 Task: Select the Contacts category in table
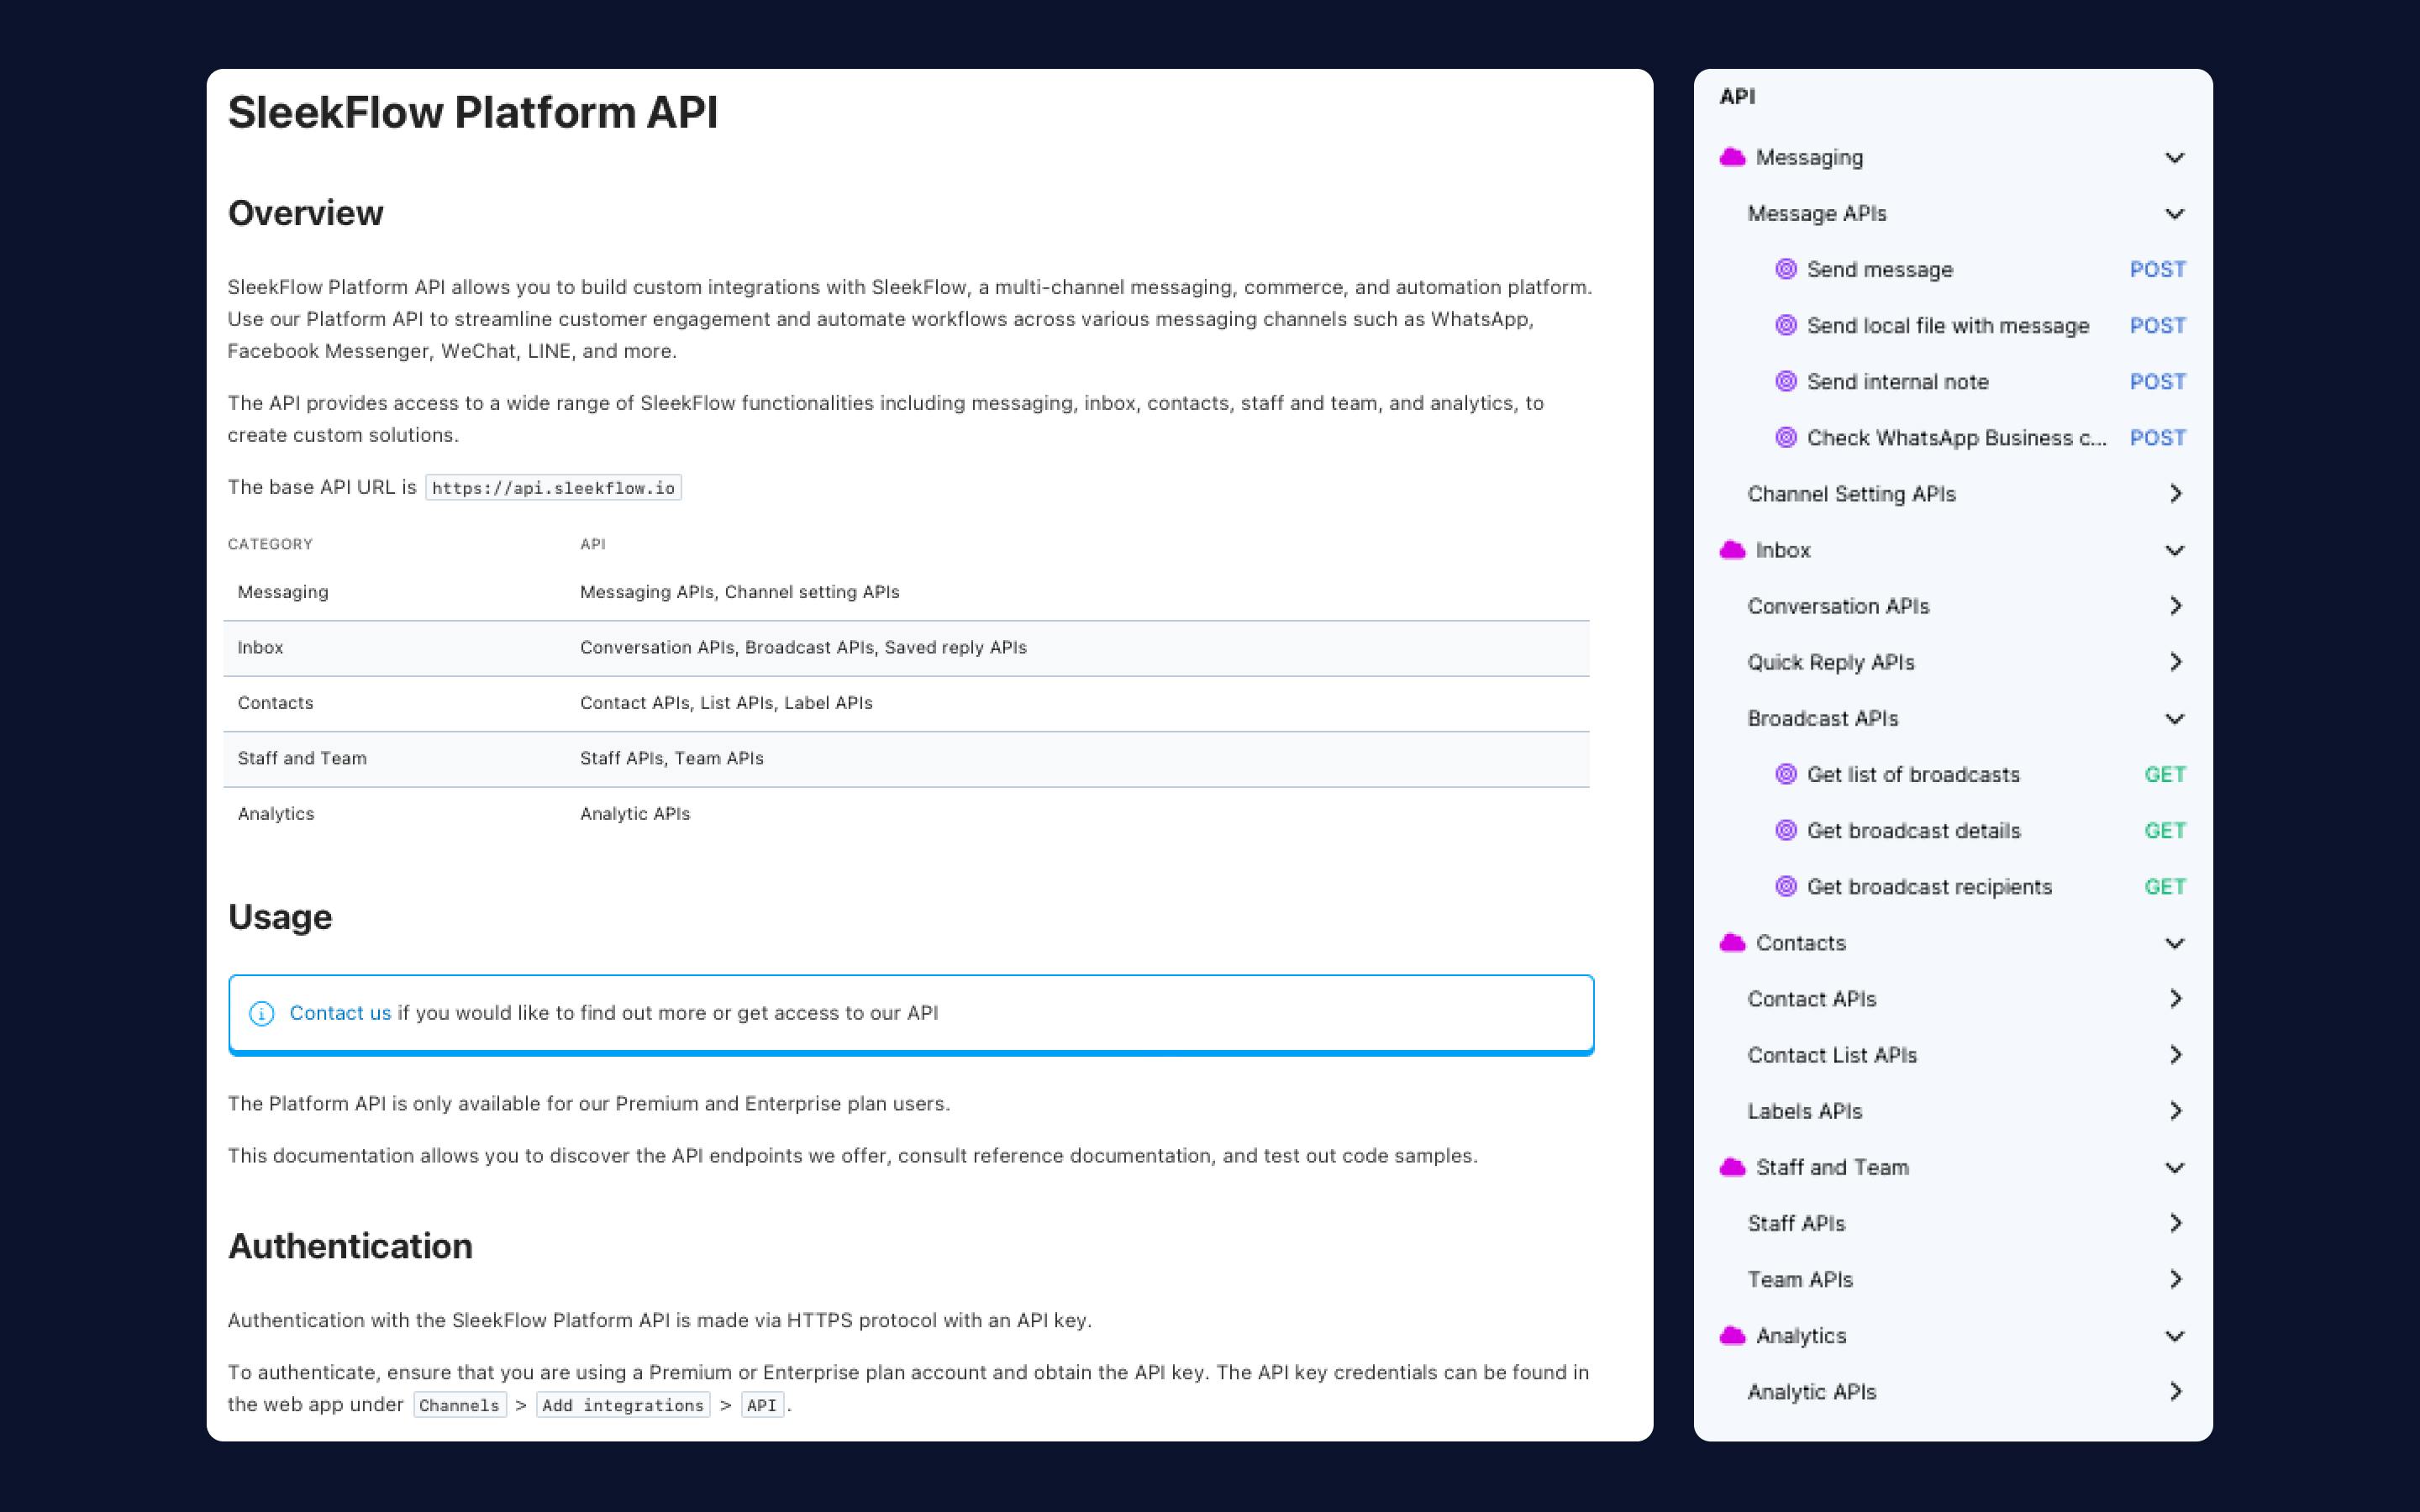[x=276, y=702]
